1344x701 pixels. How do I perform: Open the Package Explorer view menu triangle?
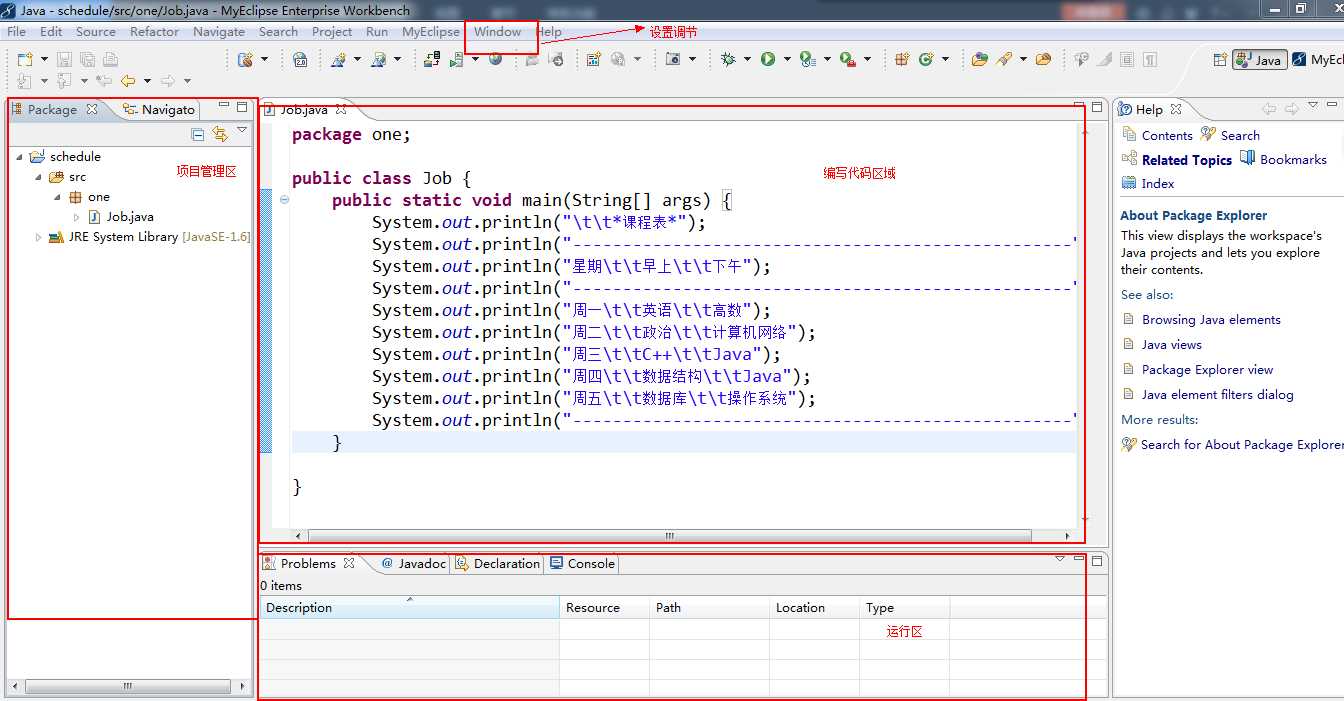pyautogui.click(x=241, y=131)
